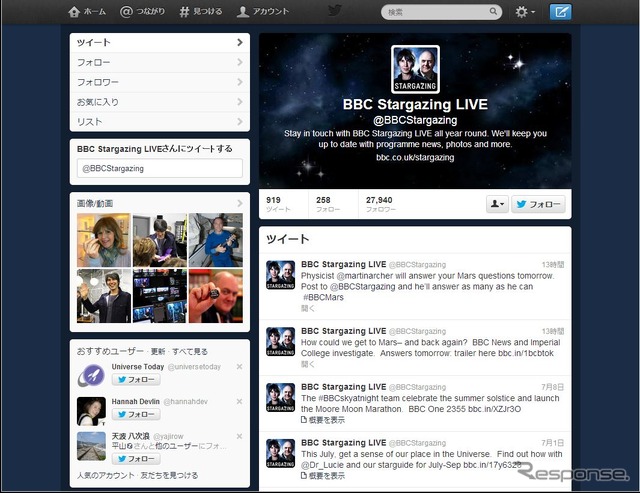Screen dimensions: 640x493
Task: Dismiss Universe Today suggestion
Action: click(240, 367)
